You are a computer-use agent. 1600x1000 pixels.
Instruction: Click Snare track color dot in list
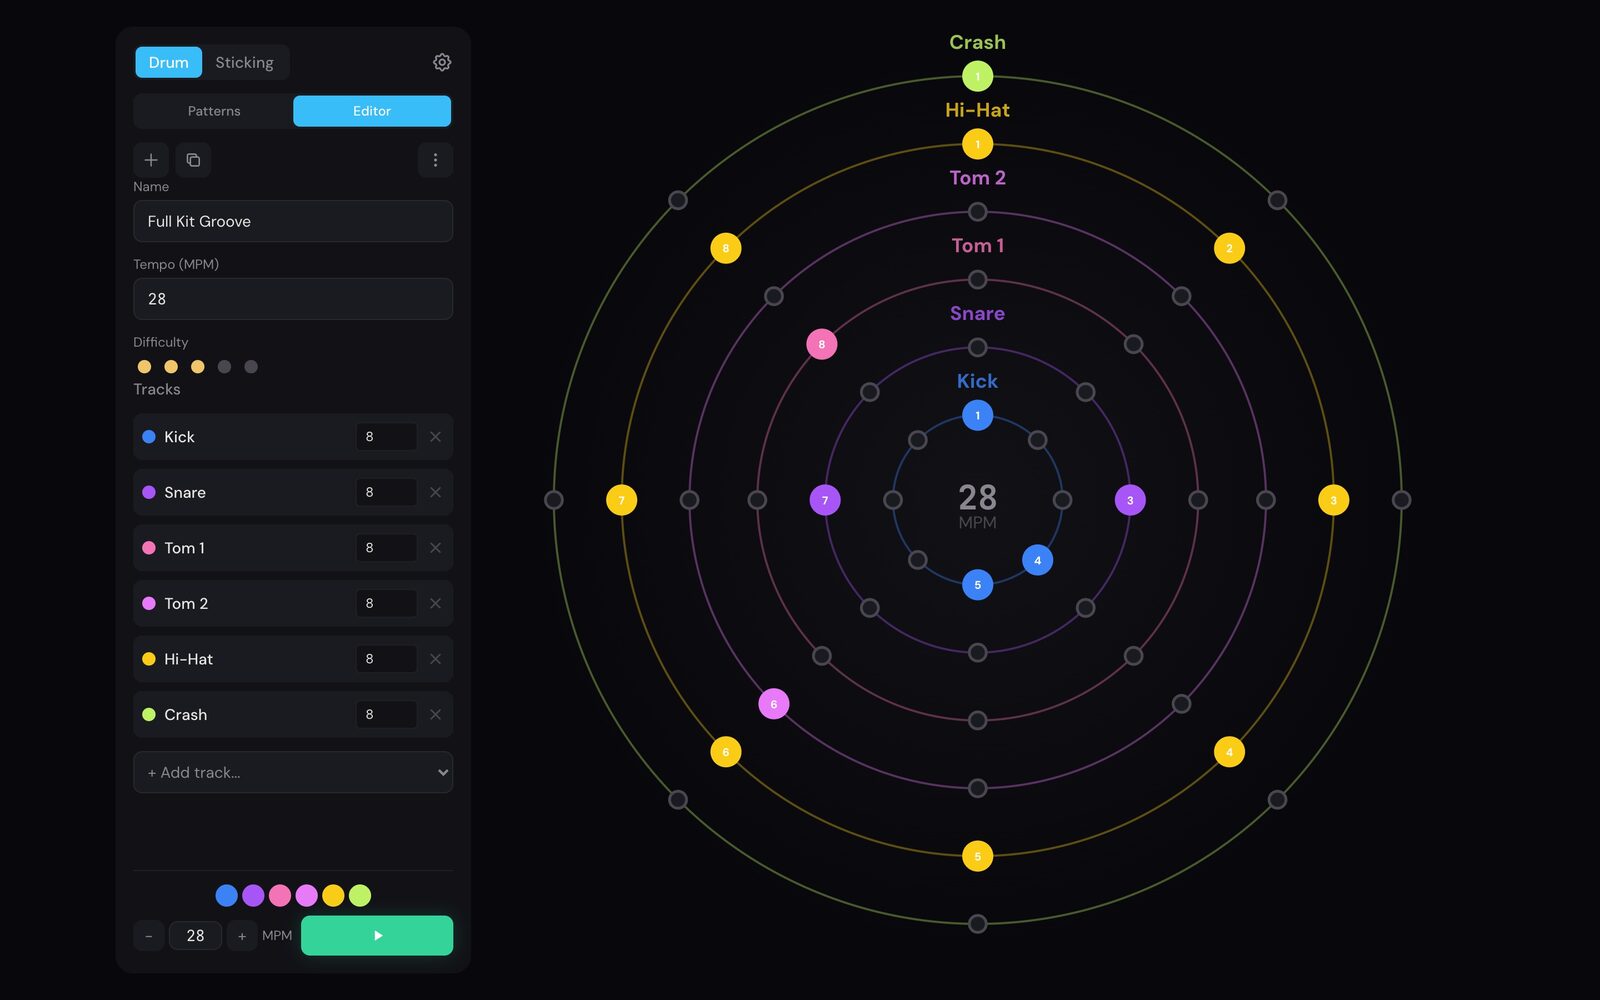pyautogui.click(x=149, y=492)
